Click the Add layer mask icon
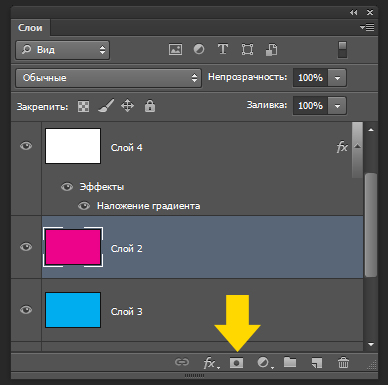The width and height of the screenshot is (388, 385). pos(236,362)
